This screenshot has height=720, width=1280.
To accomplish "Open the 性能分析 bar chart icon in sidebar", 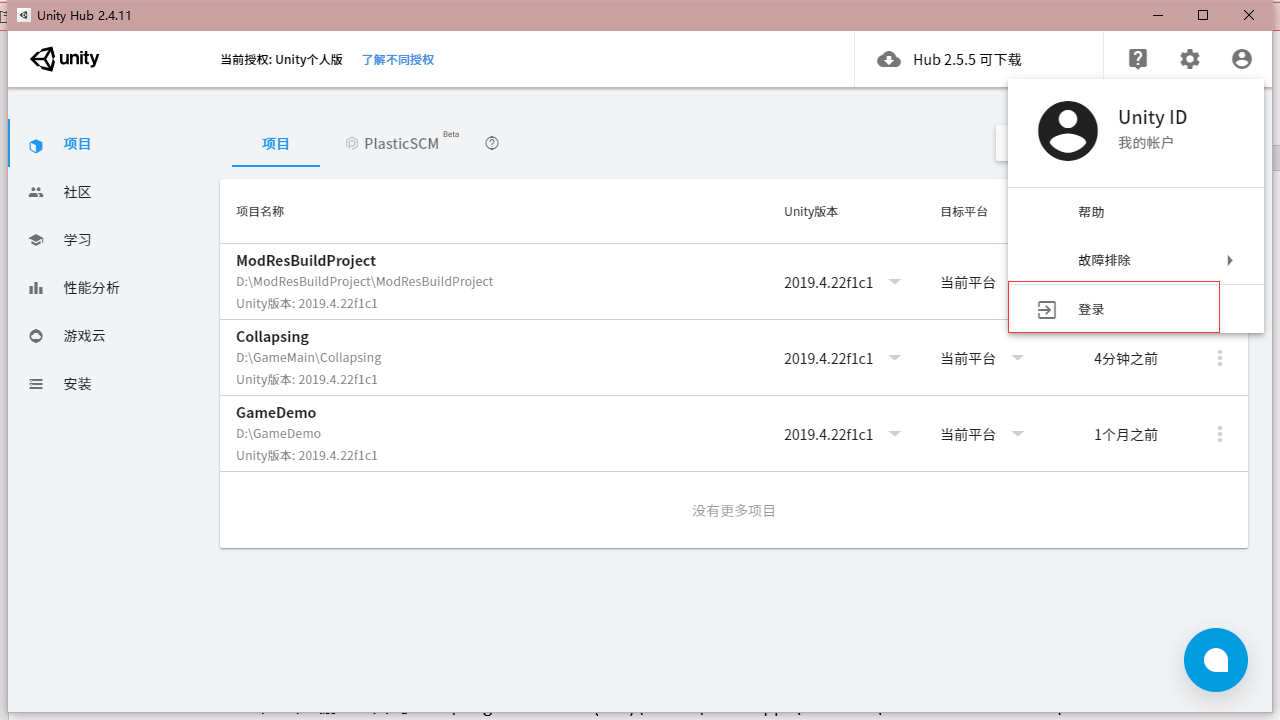I will click(x=36, y=288).
